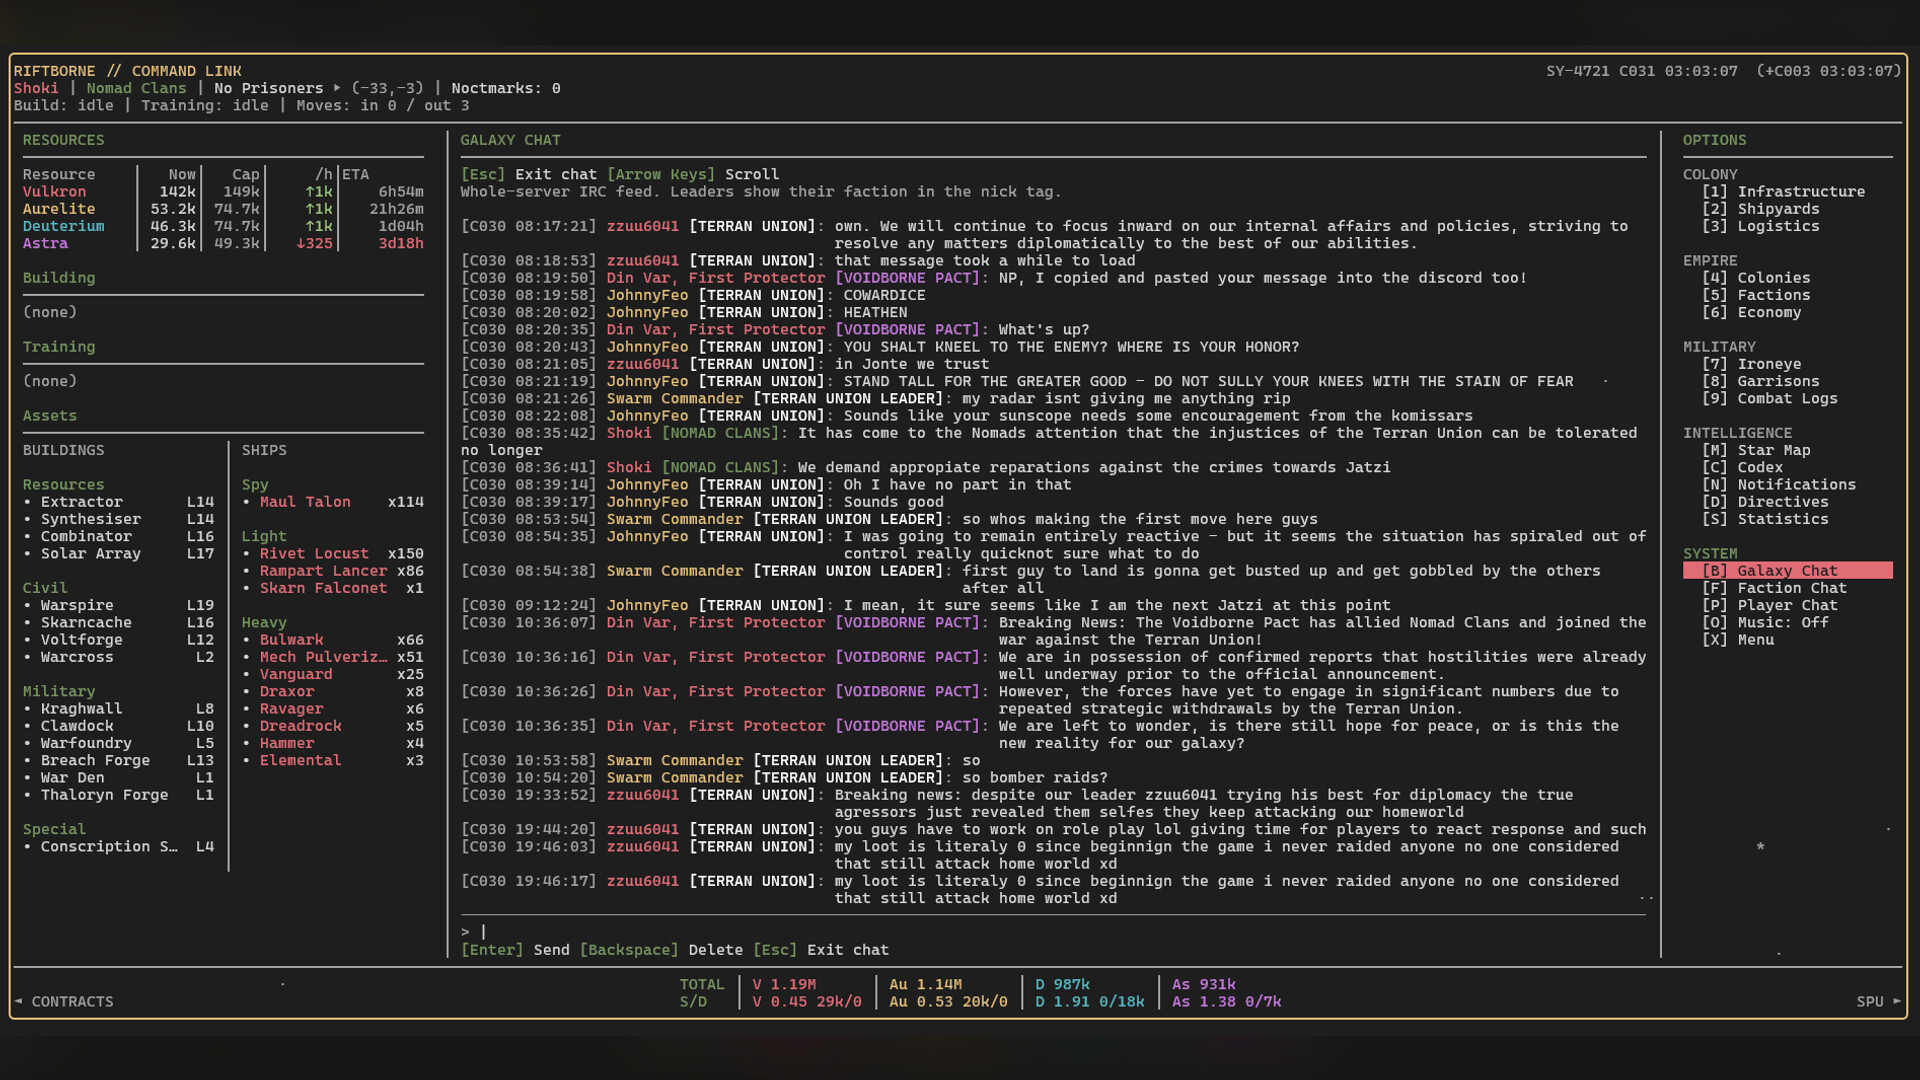Select the Thaloryn Forge building
1920x1080 pixels.
[x=119, y=795]
